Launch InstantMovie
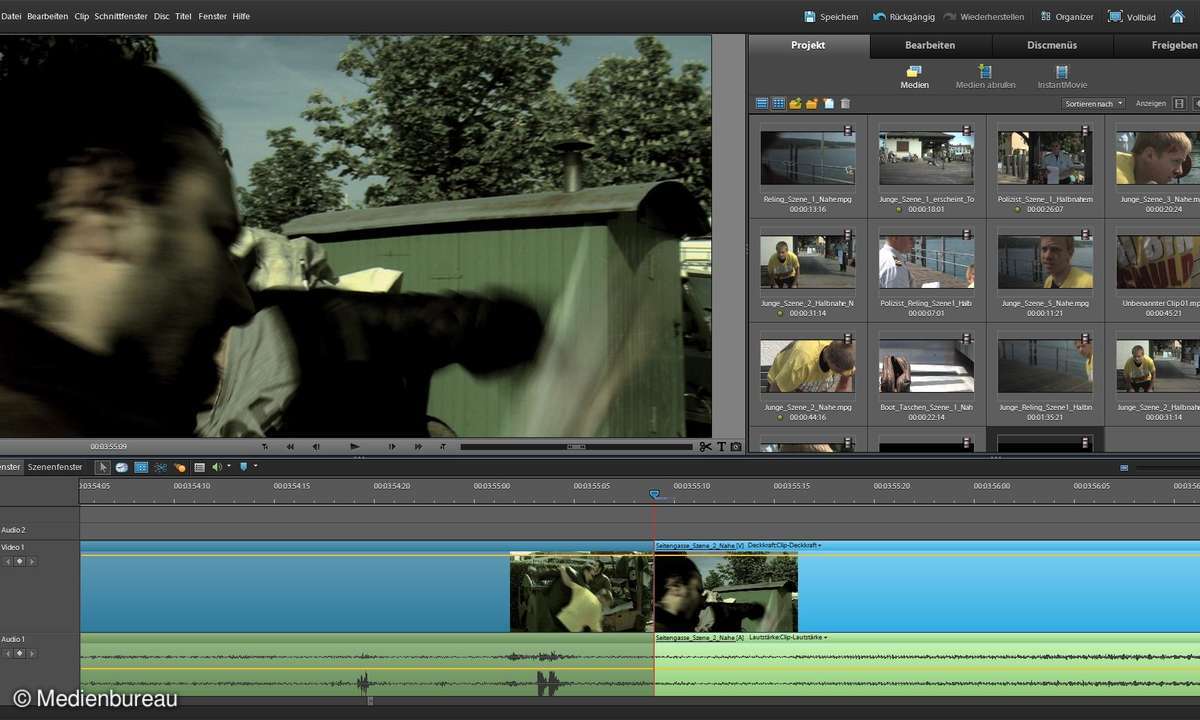 point(1062,77)
